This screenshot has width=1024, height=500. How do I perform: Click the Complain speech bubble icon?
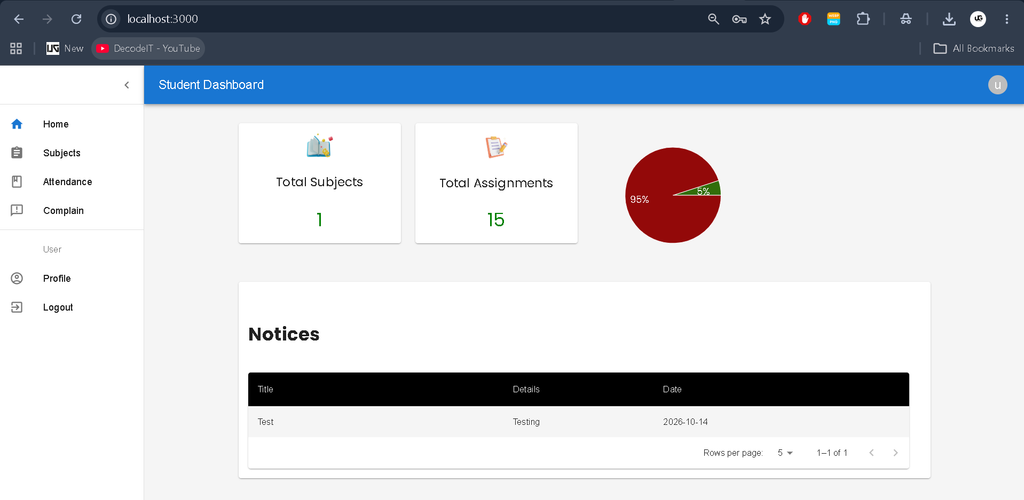click(17, 210)
